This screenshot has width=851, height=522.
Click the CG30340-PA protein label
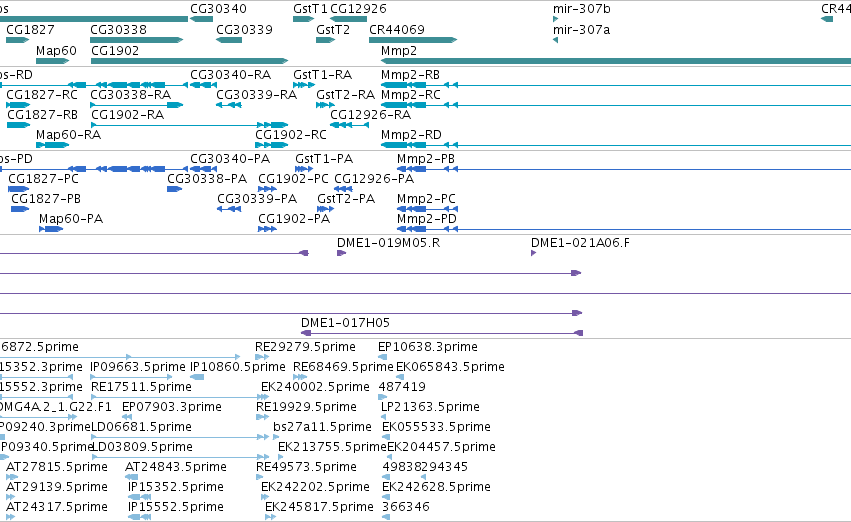pyautogui.click(x=230, y=158)
